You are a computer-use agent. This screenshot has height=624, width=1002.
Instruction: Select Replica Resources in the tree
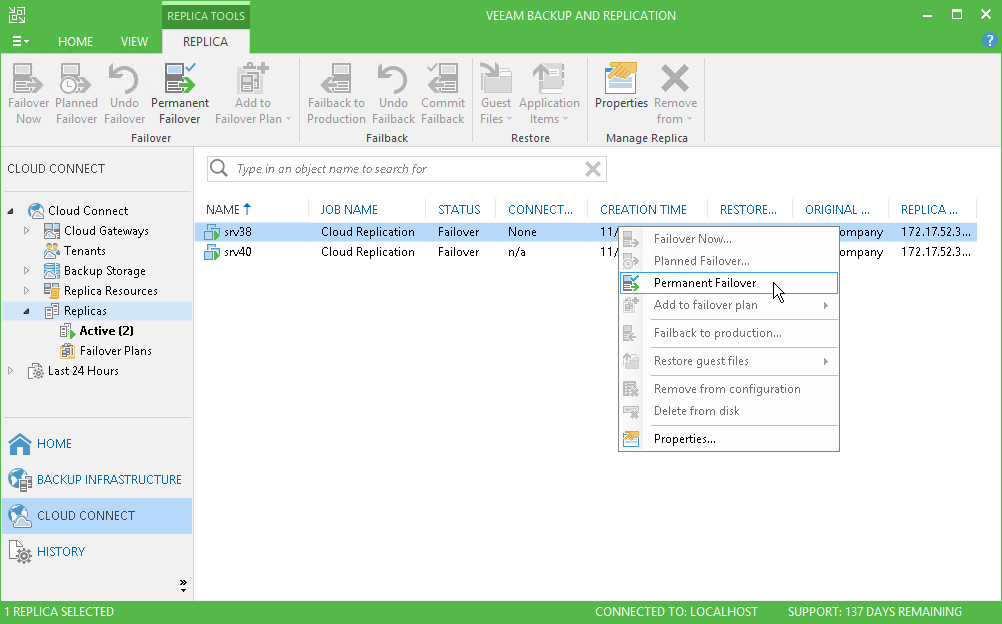pos(111,291)
